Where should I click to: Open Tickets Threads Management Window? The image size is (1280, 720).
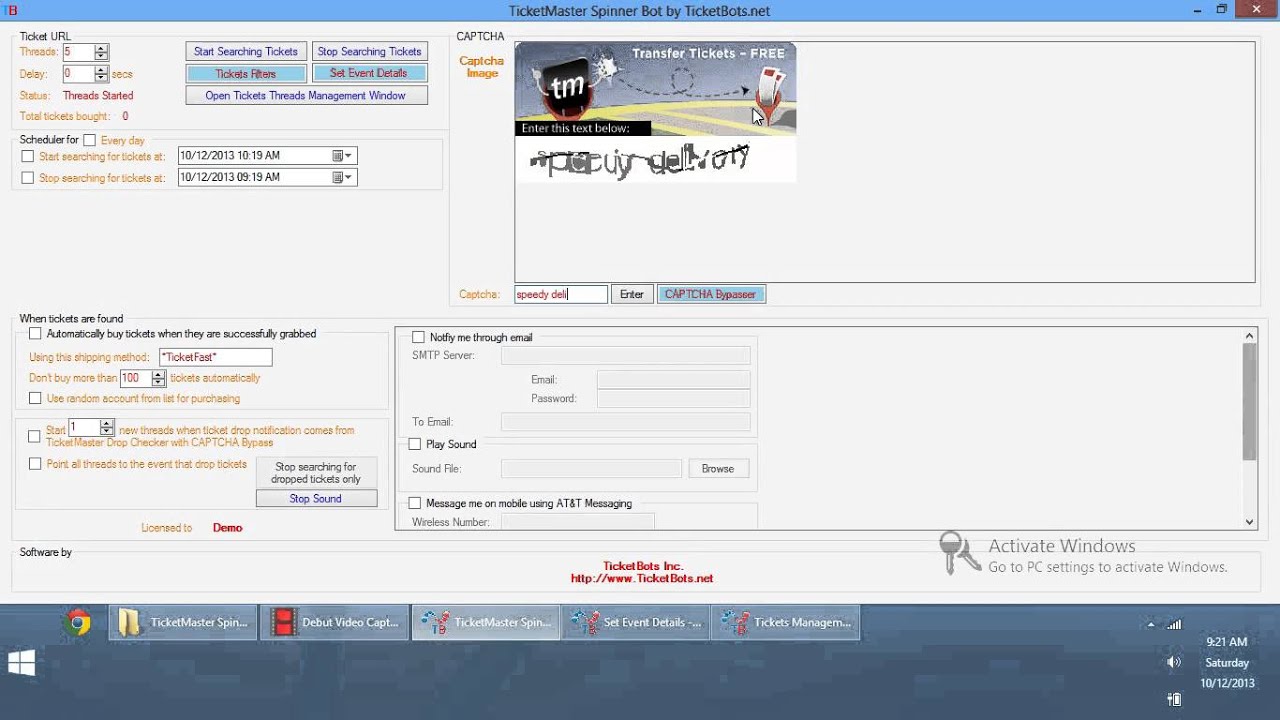[306, 96]
